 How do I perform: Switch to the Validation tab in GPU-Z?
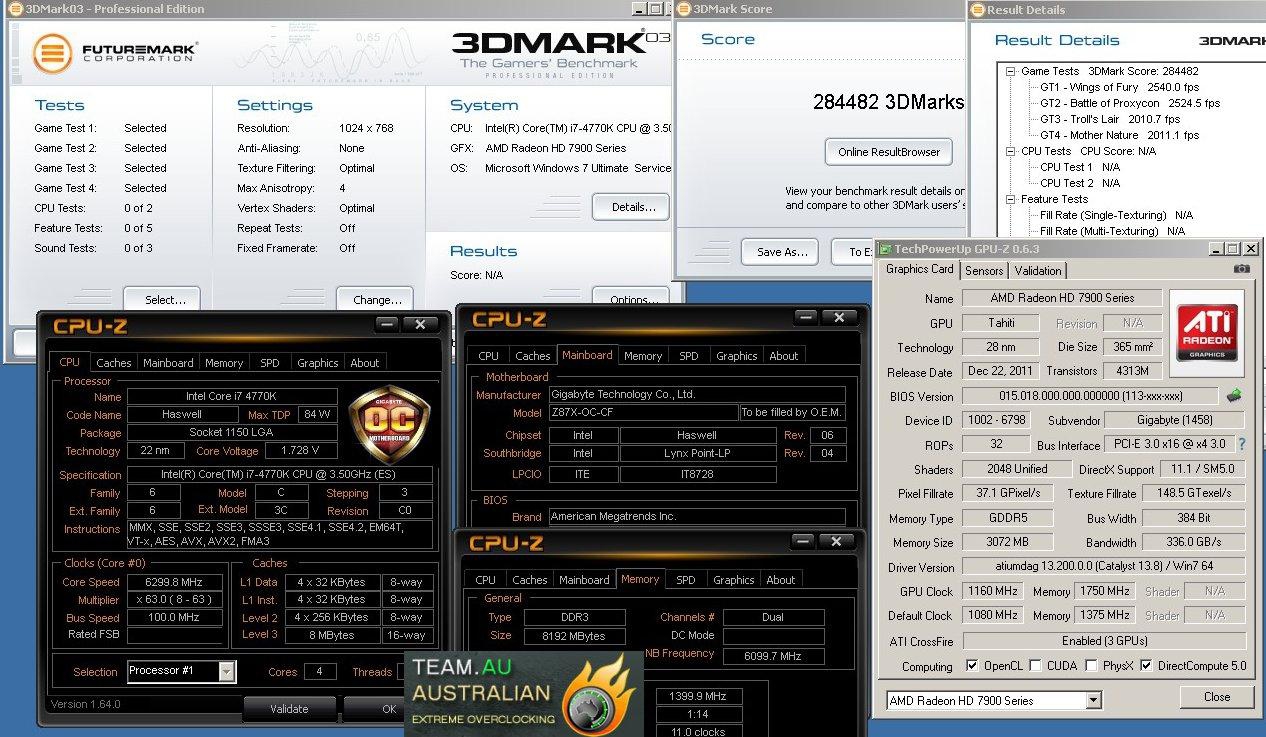click(x=1038, y=271)
